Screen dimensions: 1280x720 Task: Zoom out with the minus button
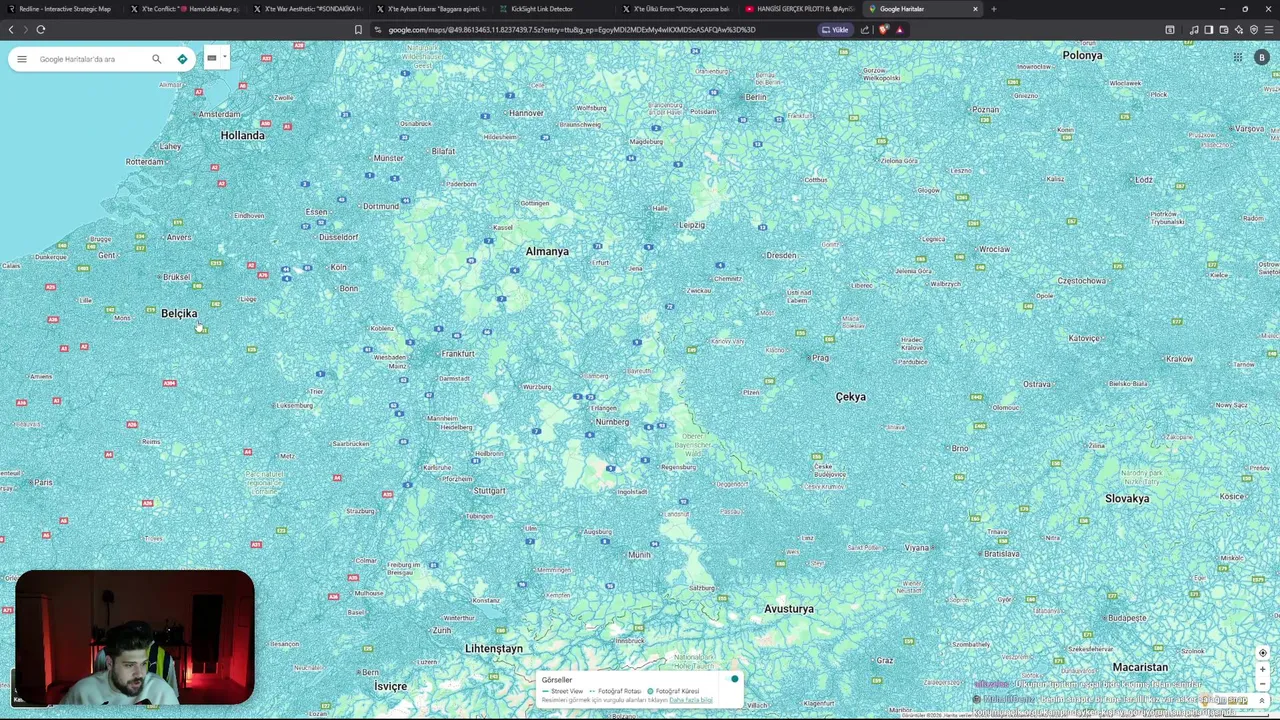pyautogui.click(x=1262, y=684)
